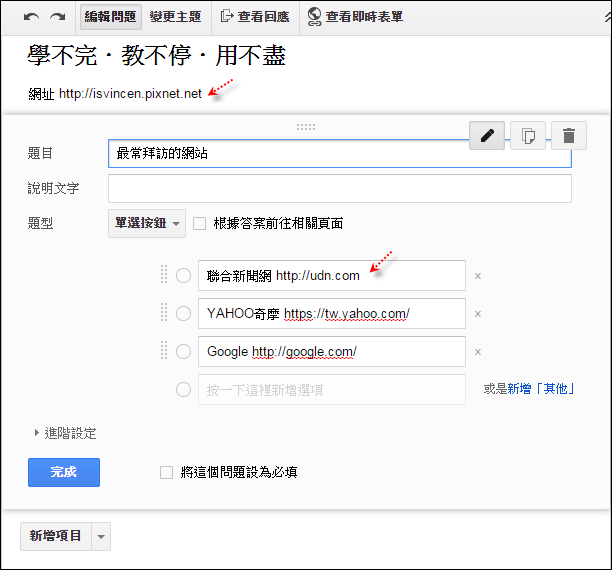The height and width of the screenshot is (570, 612).
Task: Click the pencil edit question icon
Action: 487,135
